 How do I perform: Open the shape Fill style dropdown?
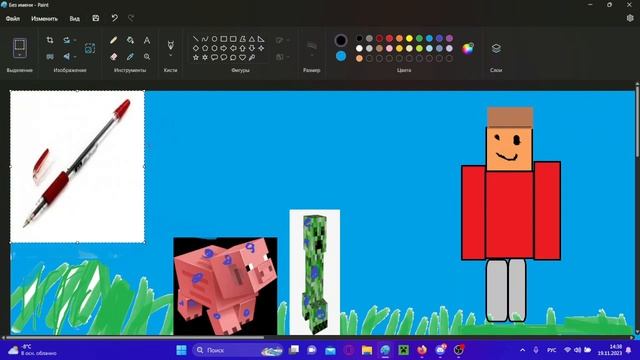[282, 57]
